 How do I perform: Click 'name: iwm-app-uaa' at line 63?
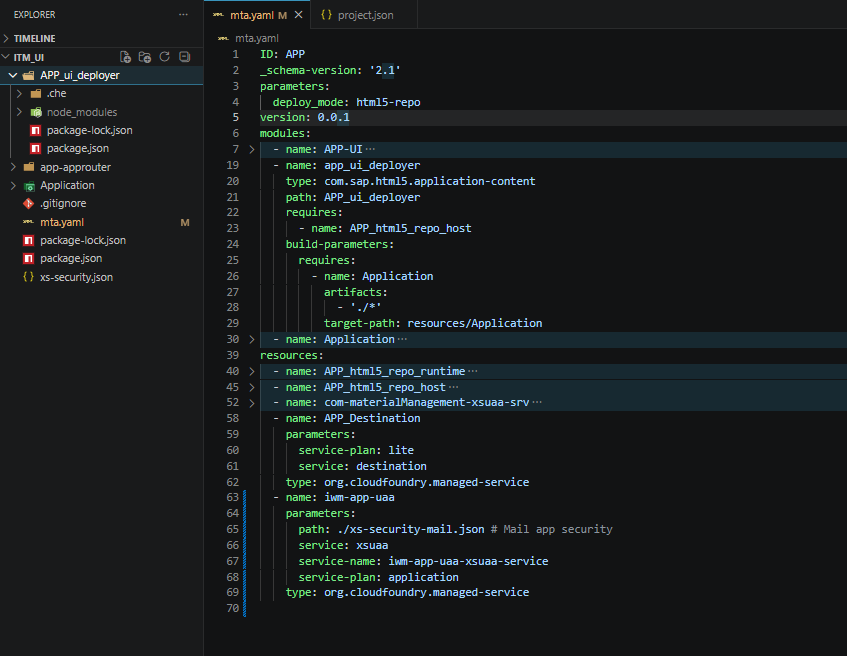point(340,497)
